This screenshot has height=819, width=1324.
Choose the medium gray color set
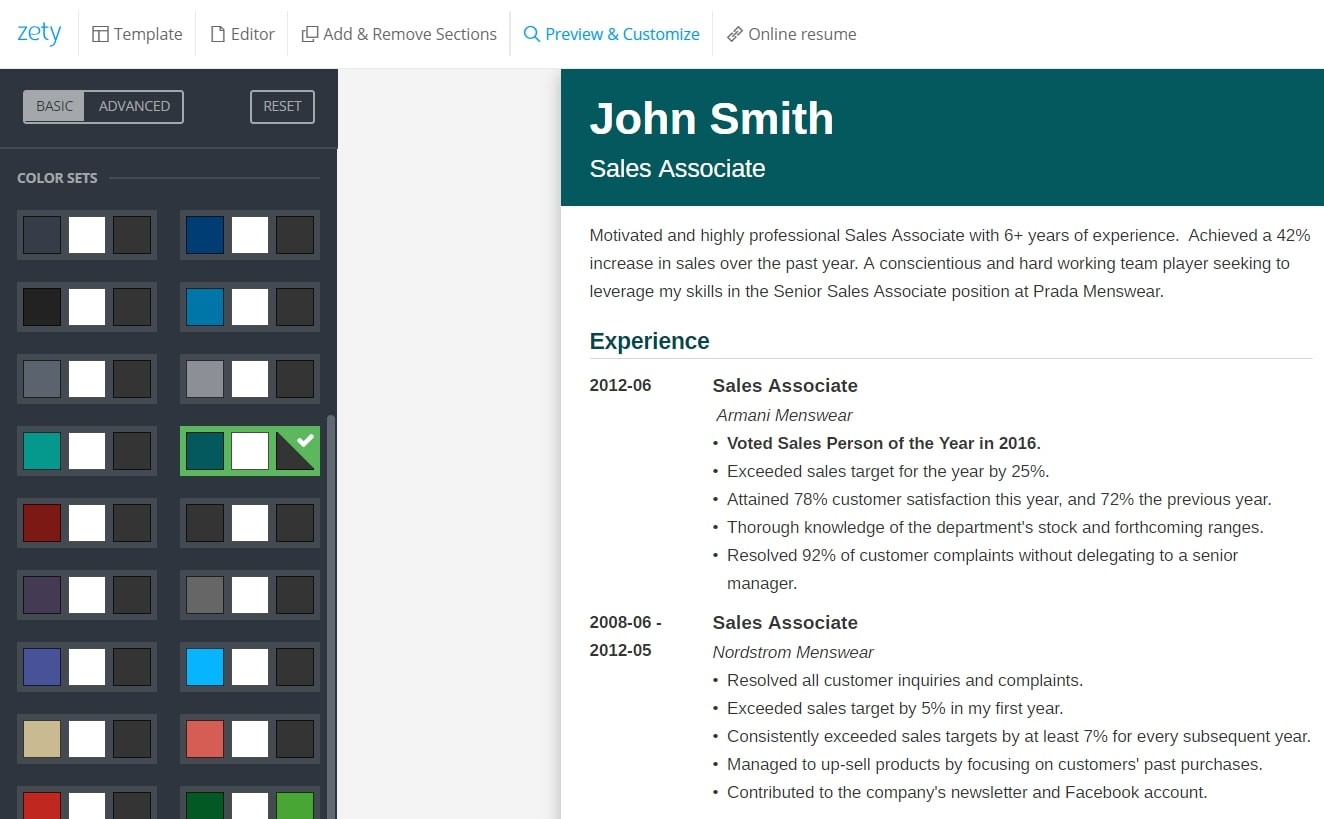tap(250, 595)
